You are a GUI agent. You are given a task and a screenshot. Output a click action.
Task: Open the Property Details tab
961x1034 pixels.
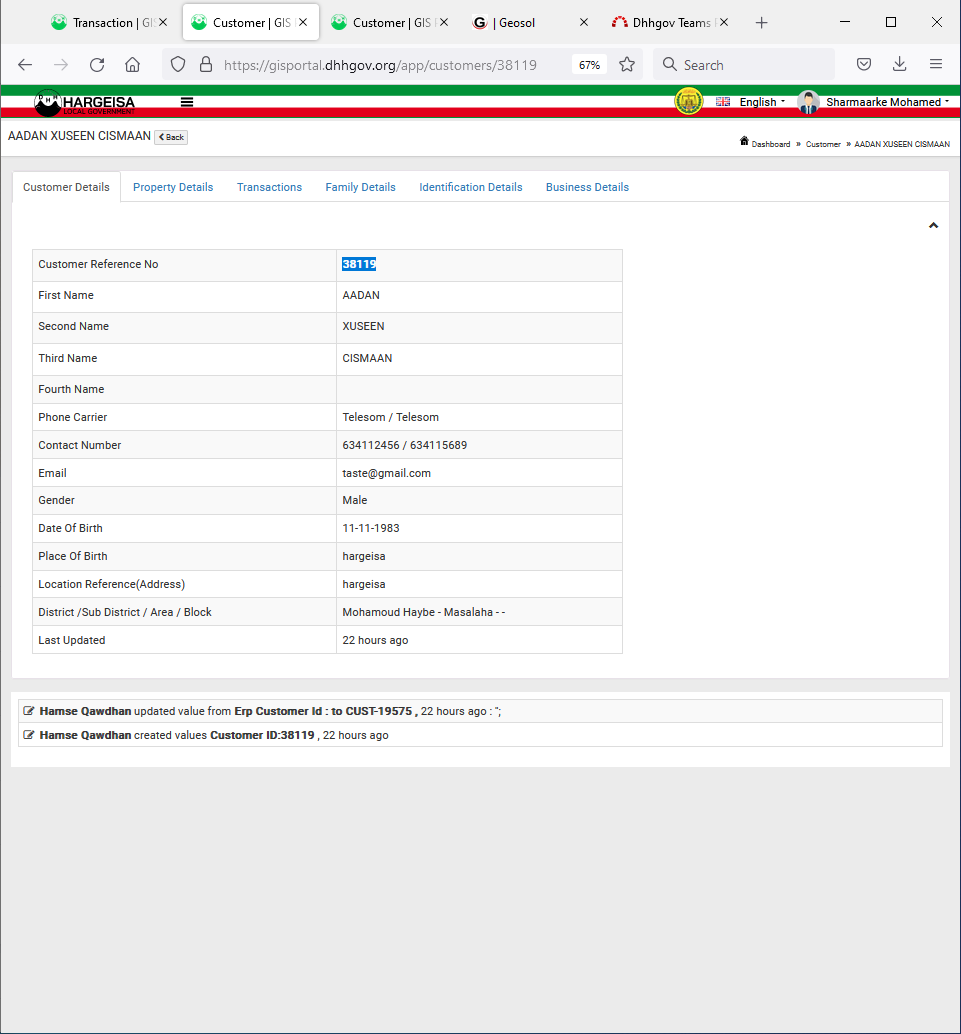pos(173,187)
